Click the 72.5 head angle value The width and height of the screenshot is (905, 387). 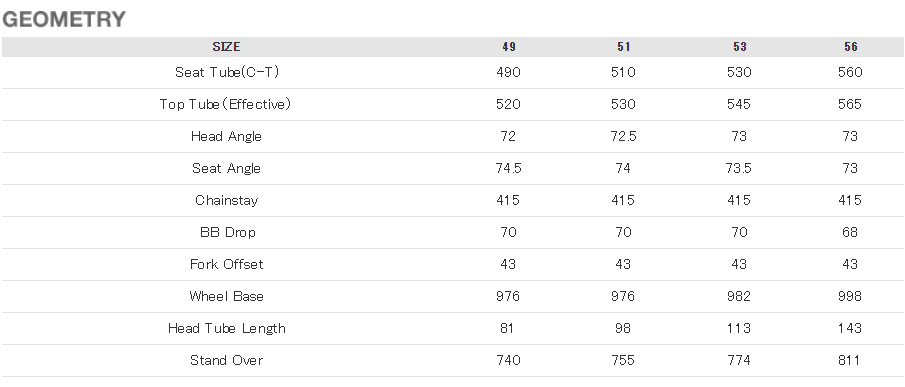click(623, 137)
